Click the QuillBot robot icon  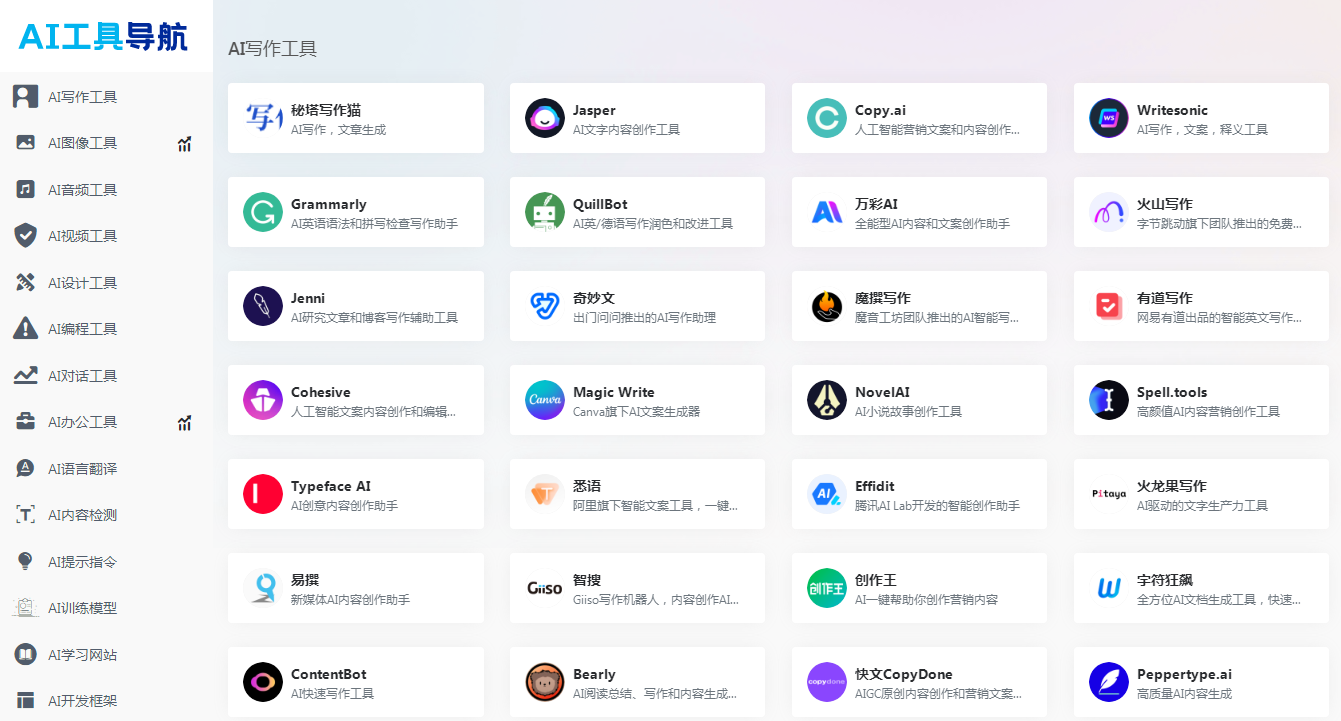click(x=545, y=212)
